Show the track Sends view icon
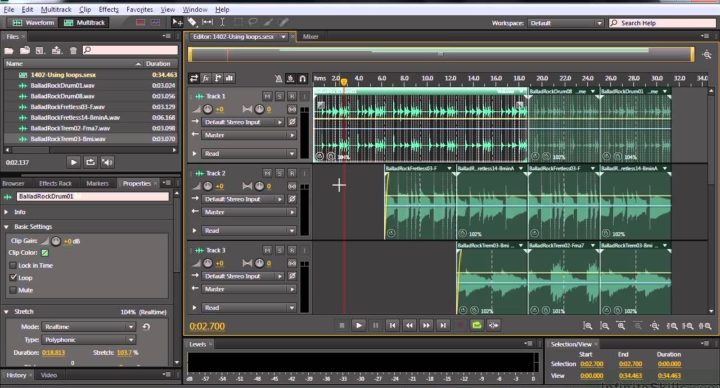 [x=218, y=79]
